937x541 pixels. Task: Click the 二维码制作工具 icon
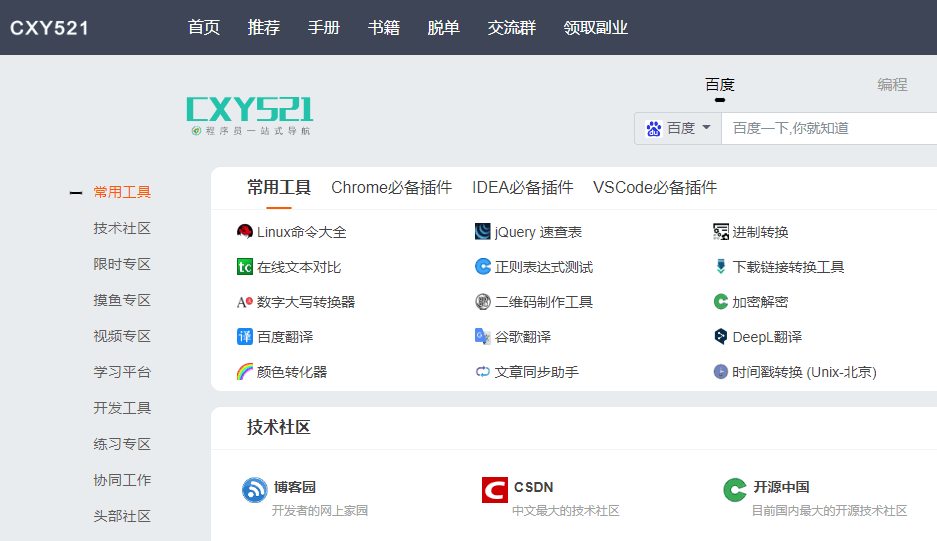483,302
